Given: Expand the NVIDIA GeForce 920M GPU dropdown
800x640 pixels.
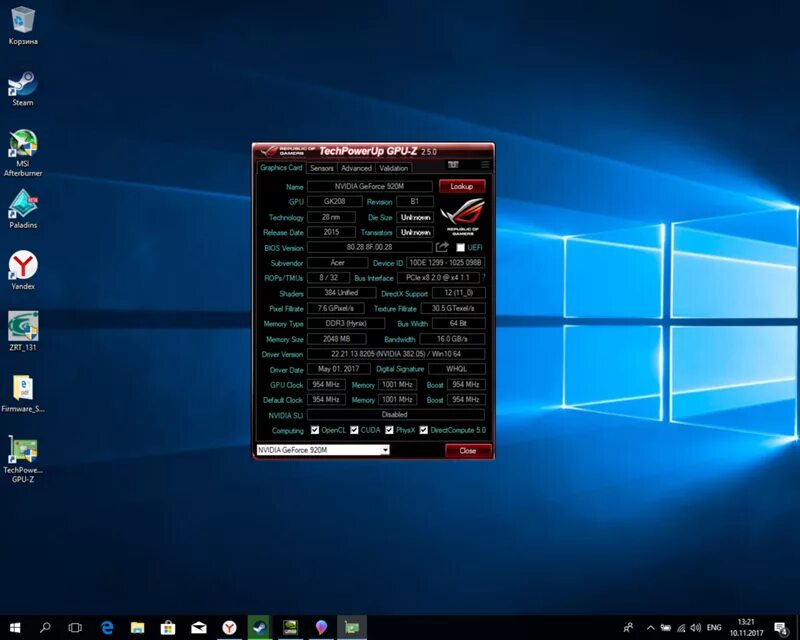Looking at the screenshot, I should point(385,450).
